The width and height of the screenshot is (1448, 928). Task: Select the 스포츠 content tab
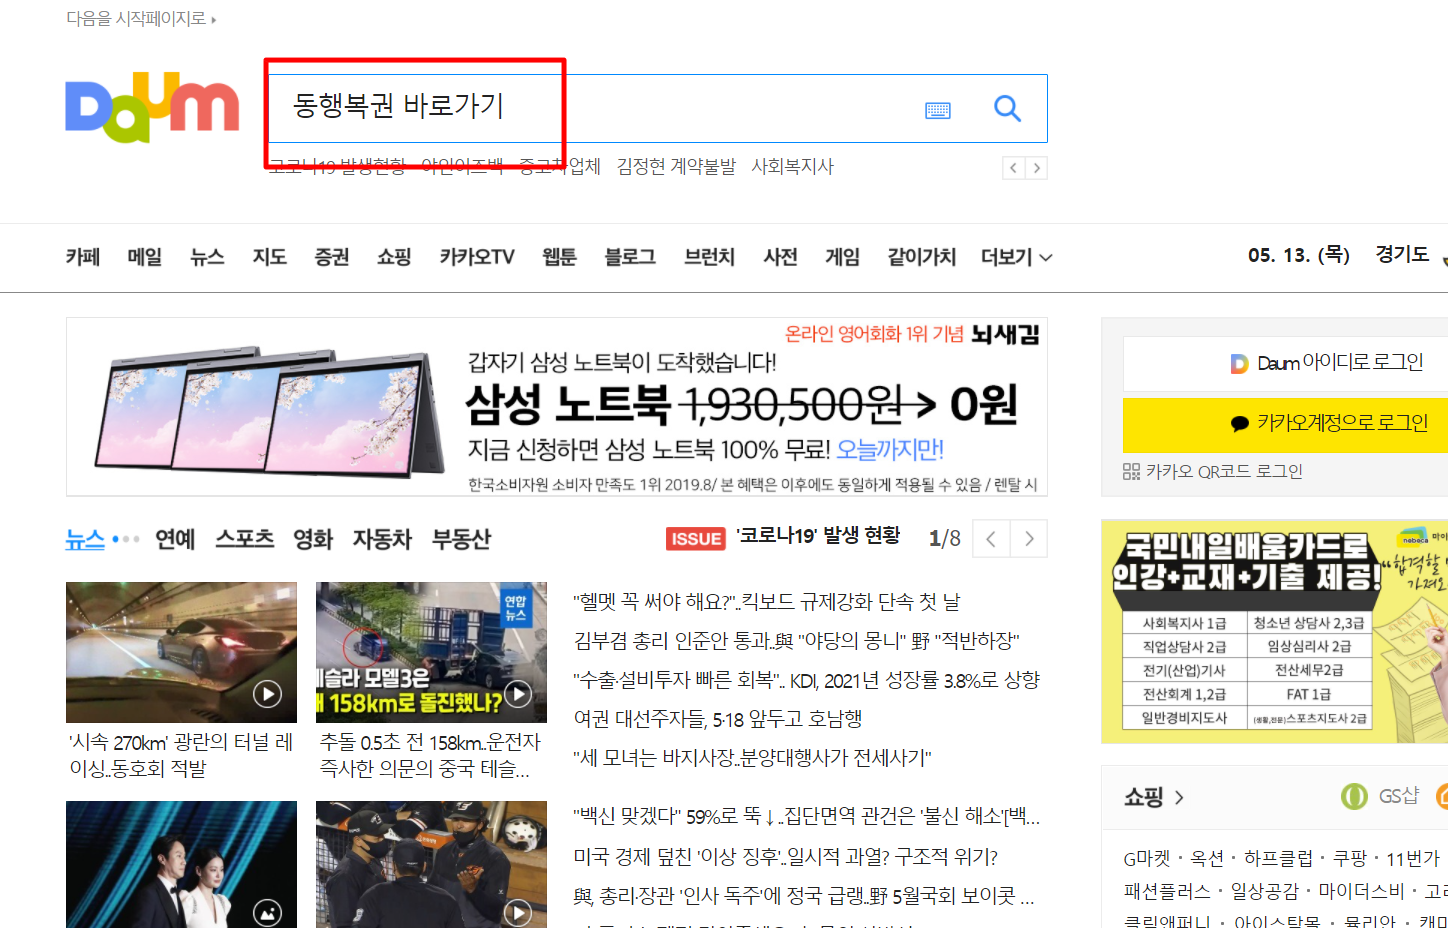pyautogui.click(x=245, y=539)
